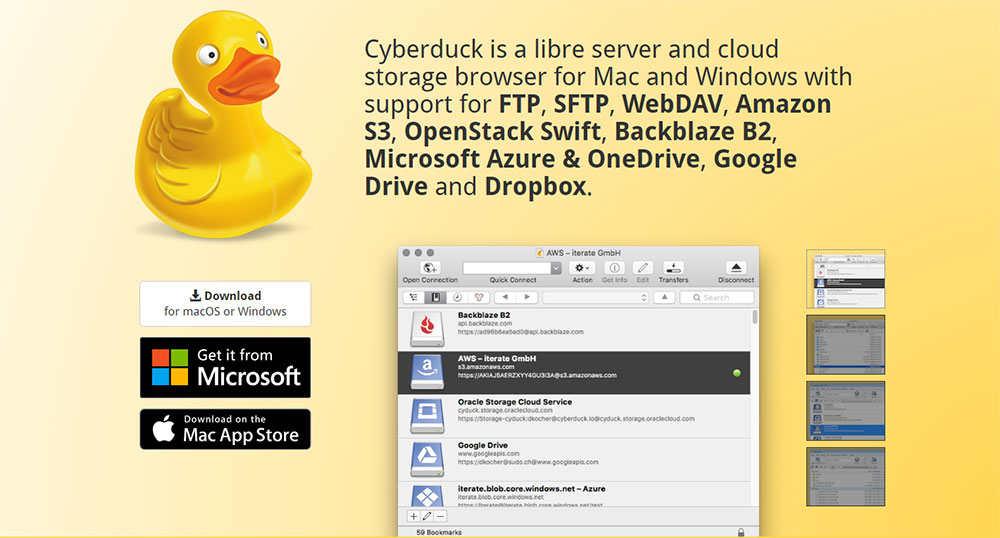The width and height of the screenshot is (1000, 538).
Task: Download Cyberduck for macOS or Windows
Action: pyautogui.click(x=225, y=303)
